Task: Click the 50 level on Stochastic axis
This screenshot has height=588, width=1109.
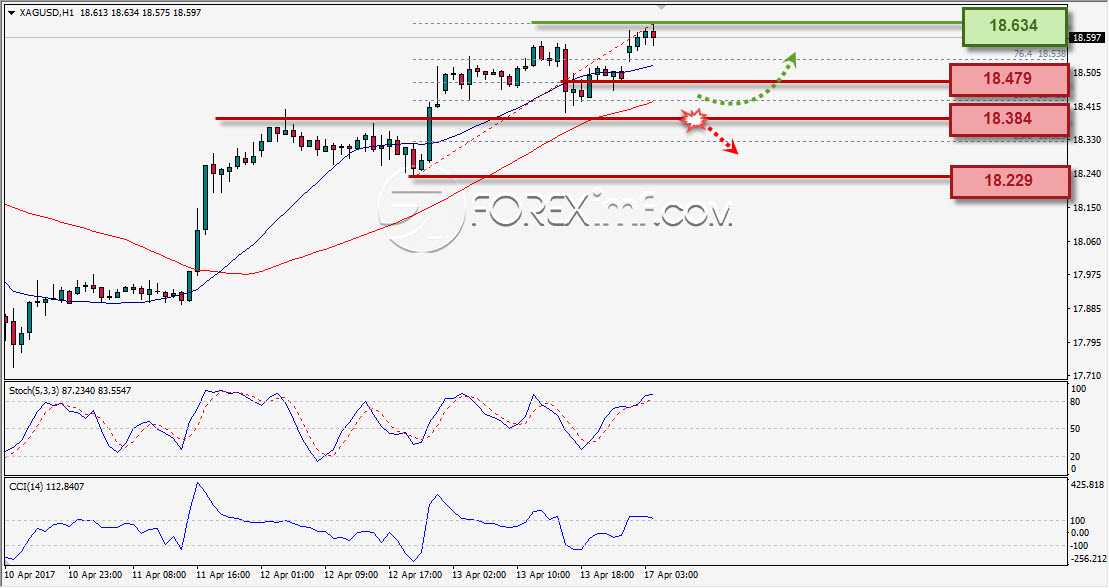Action: click(1075, 429)
